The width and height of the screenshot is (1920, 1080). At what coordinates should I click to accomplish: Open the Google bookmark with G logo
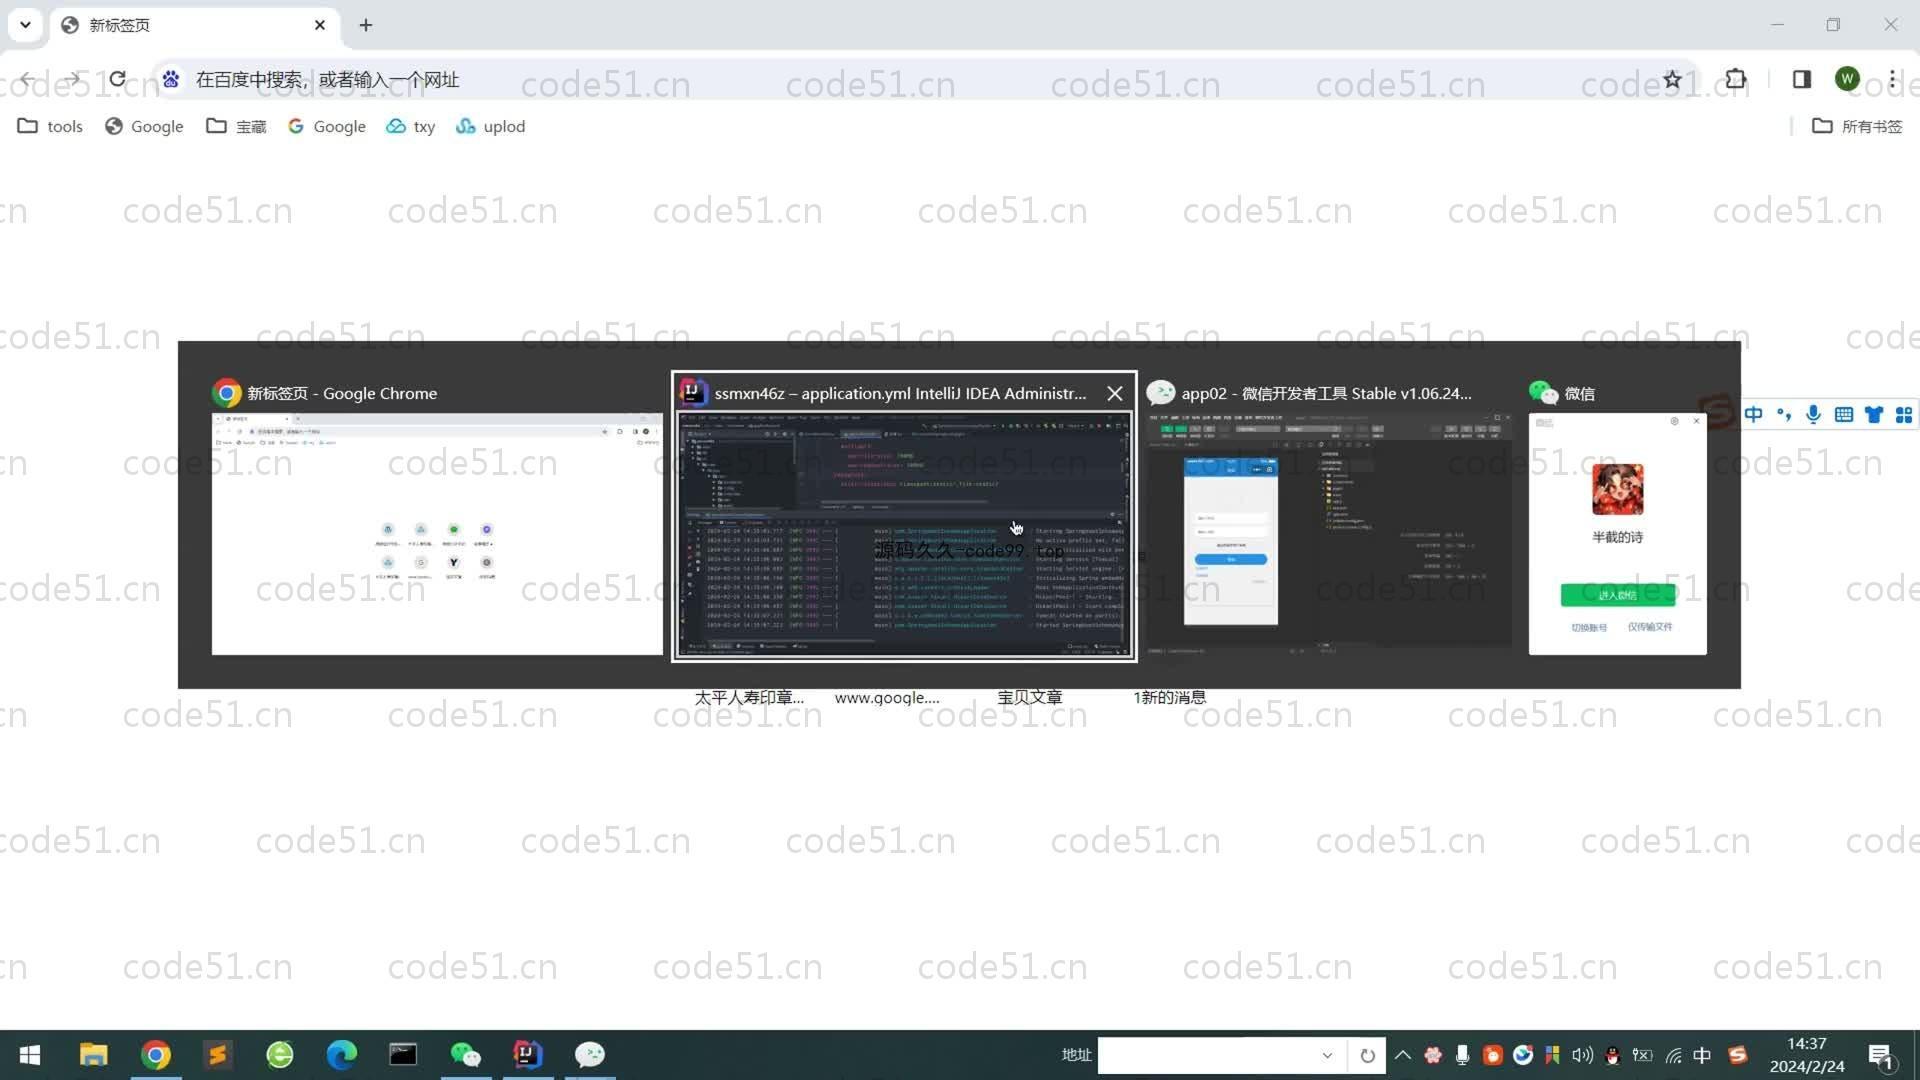pos(326,126)
